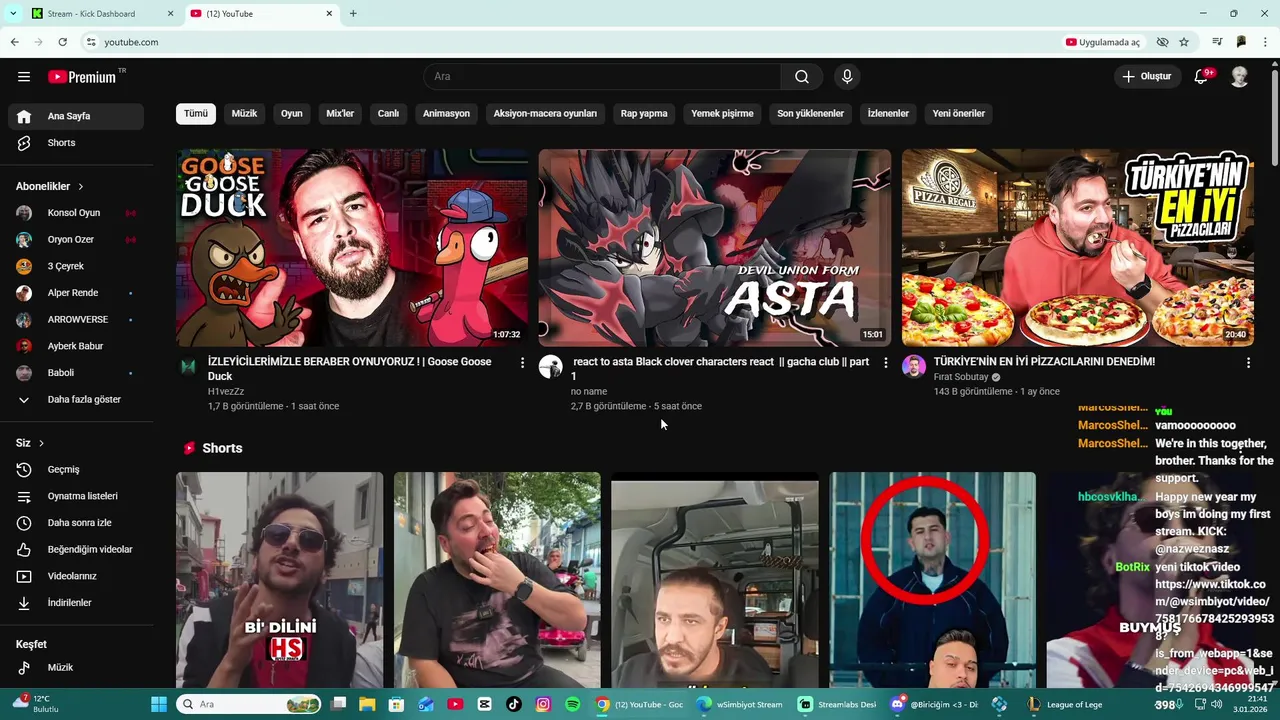Screen dimensions: 1280x720
Task: Open Goose Goose Duck video title
Action: pyautogui.click(x=350, y=369)
